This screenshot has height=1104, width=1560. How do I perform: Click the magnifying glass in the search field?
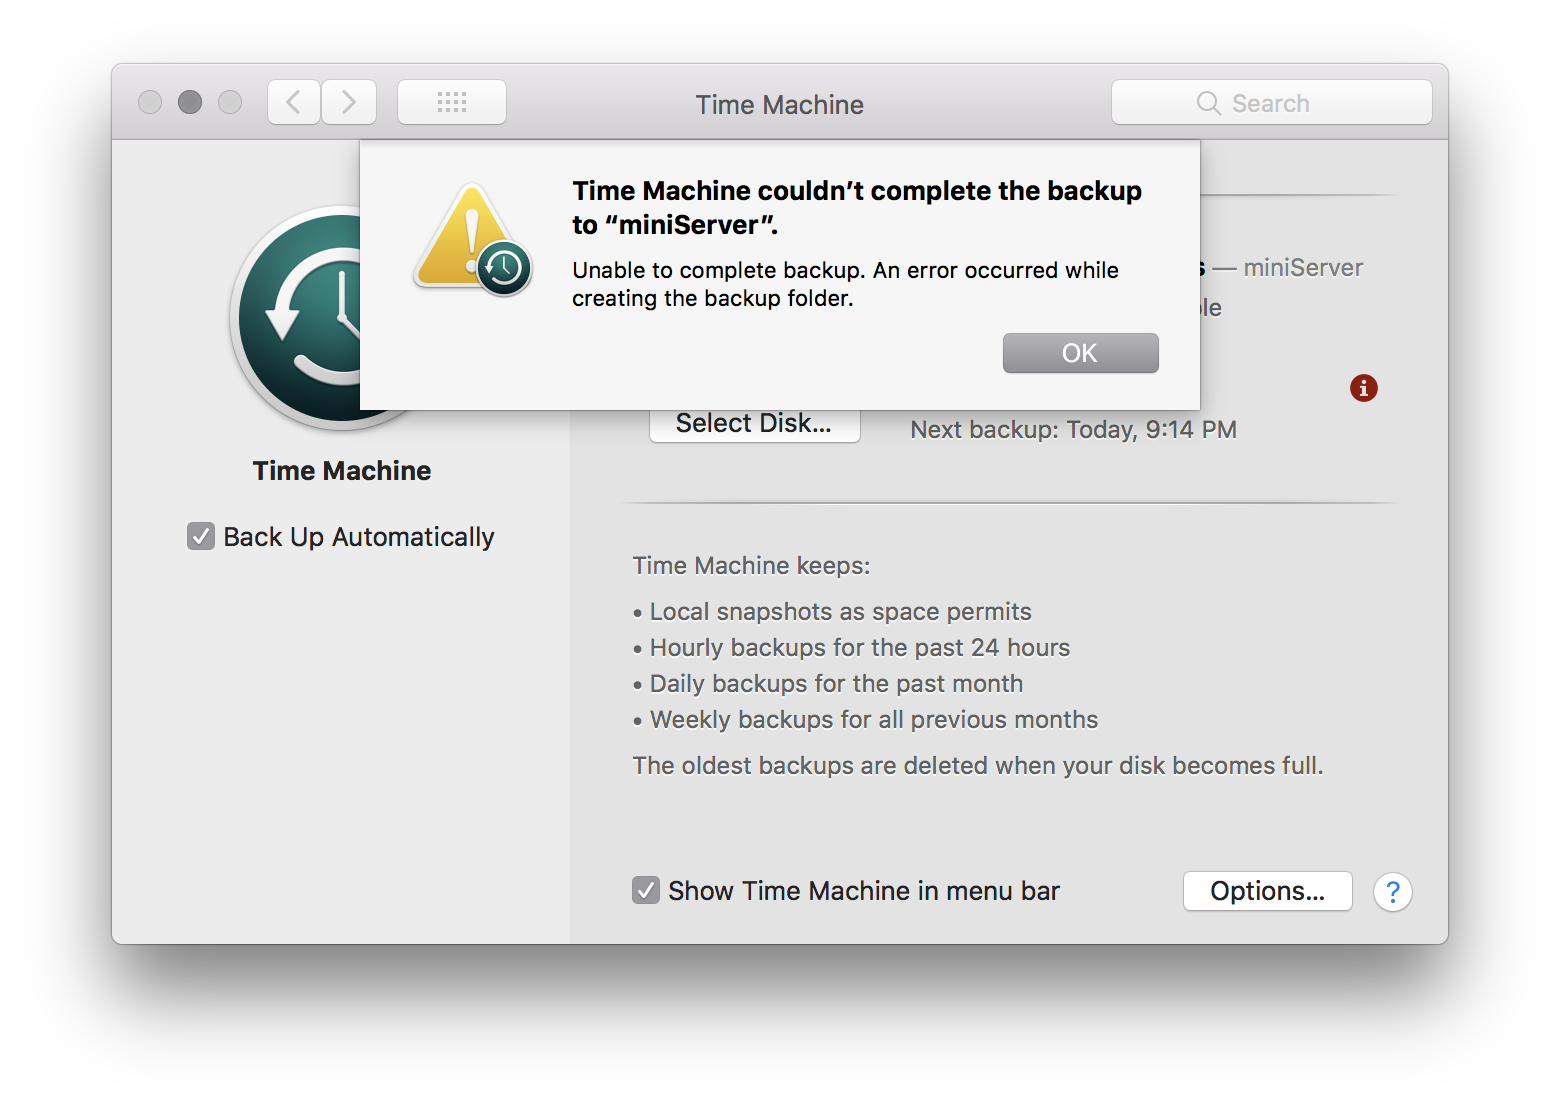click(1207, 102)
